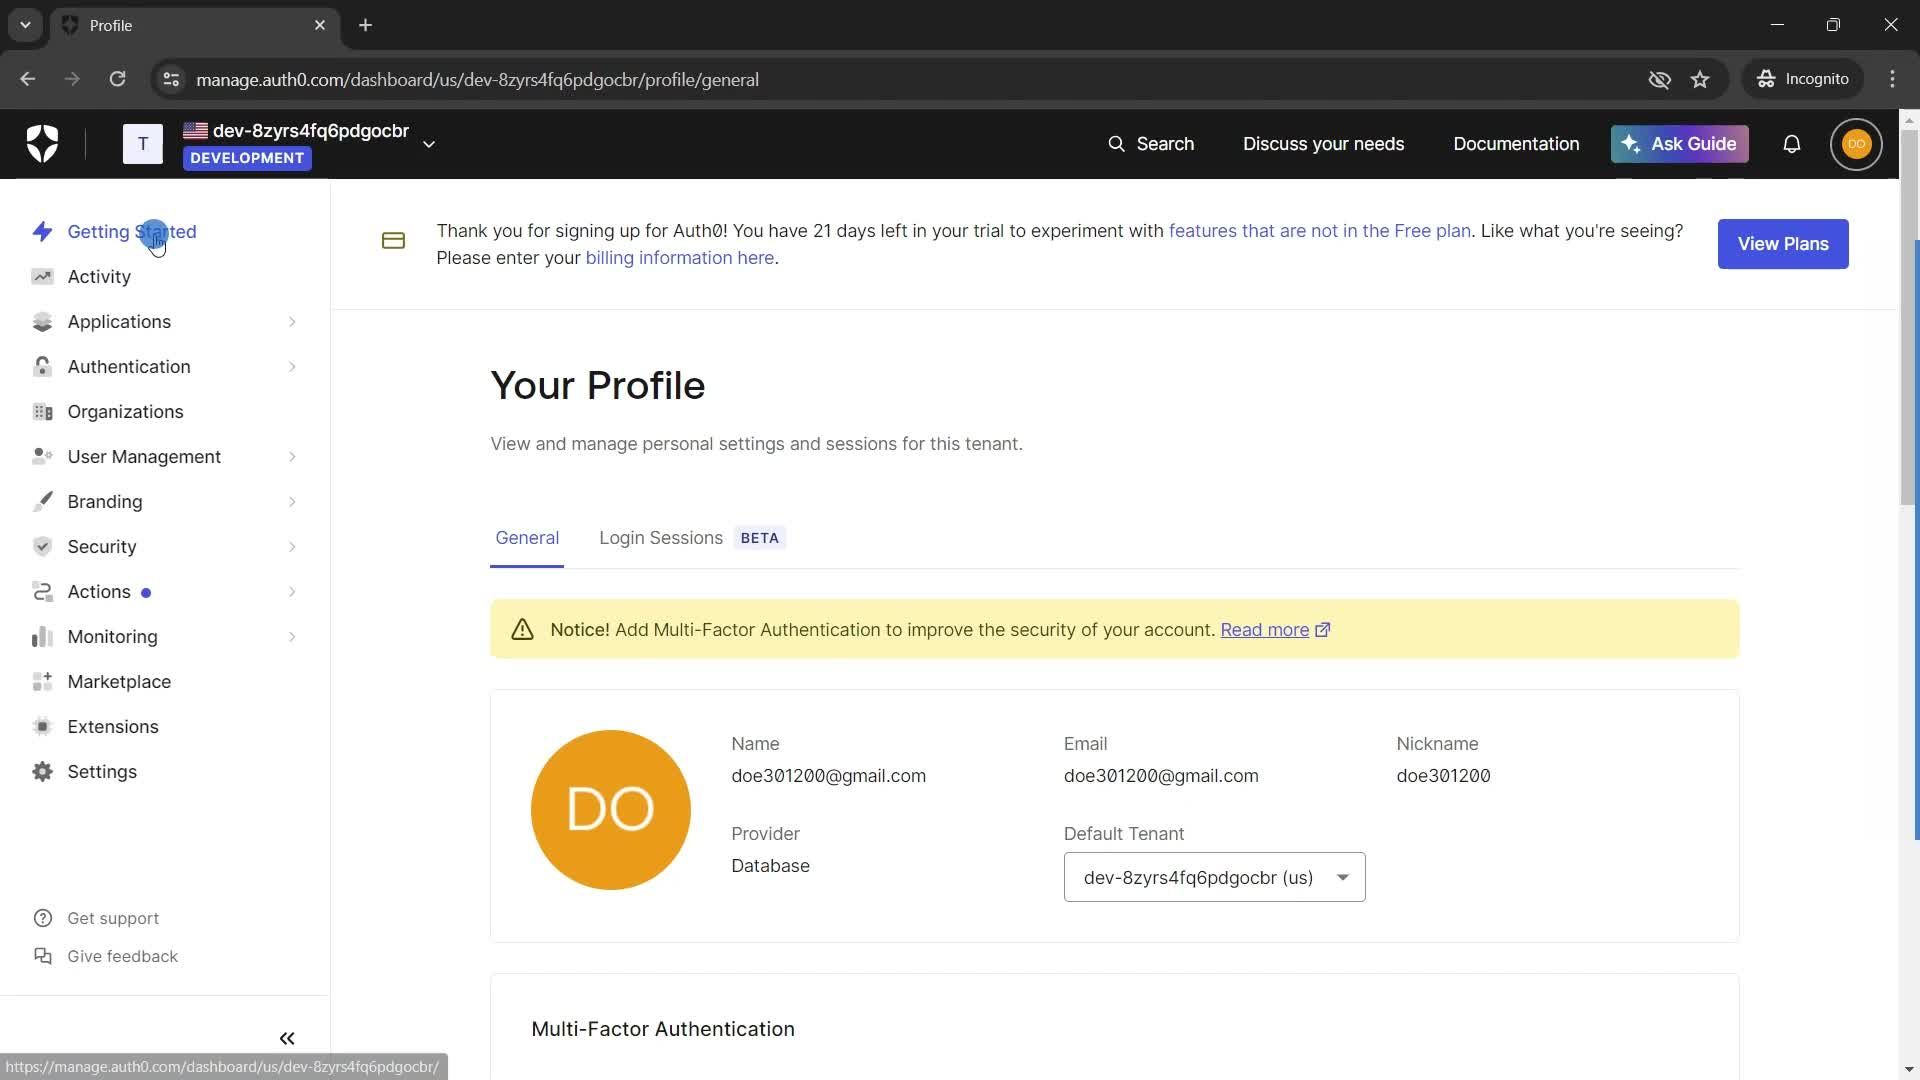This screenshot has height=1080, width=1920.
Task: Click the Marketplace grid icon
Action: 42,682
